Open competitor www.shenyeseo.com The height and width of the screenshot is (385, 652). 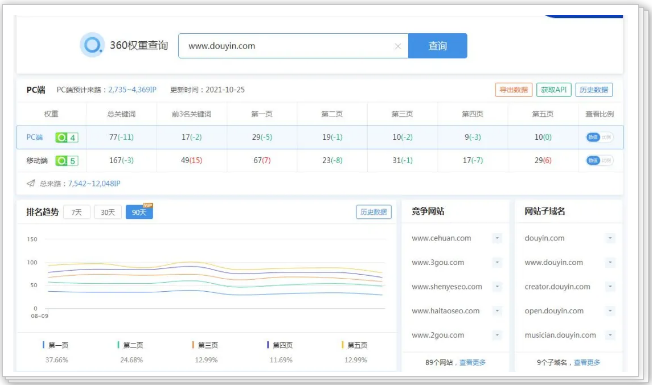point(447,286)
